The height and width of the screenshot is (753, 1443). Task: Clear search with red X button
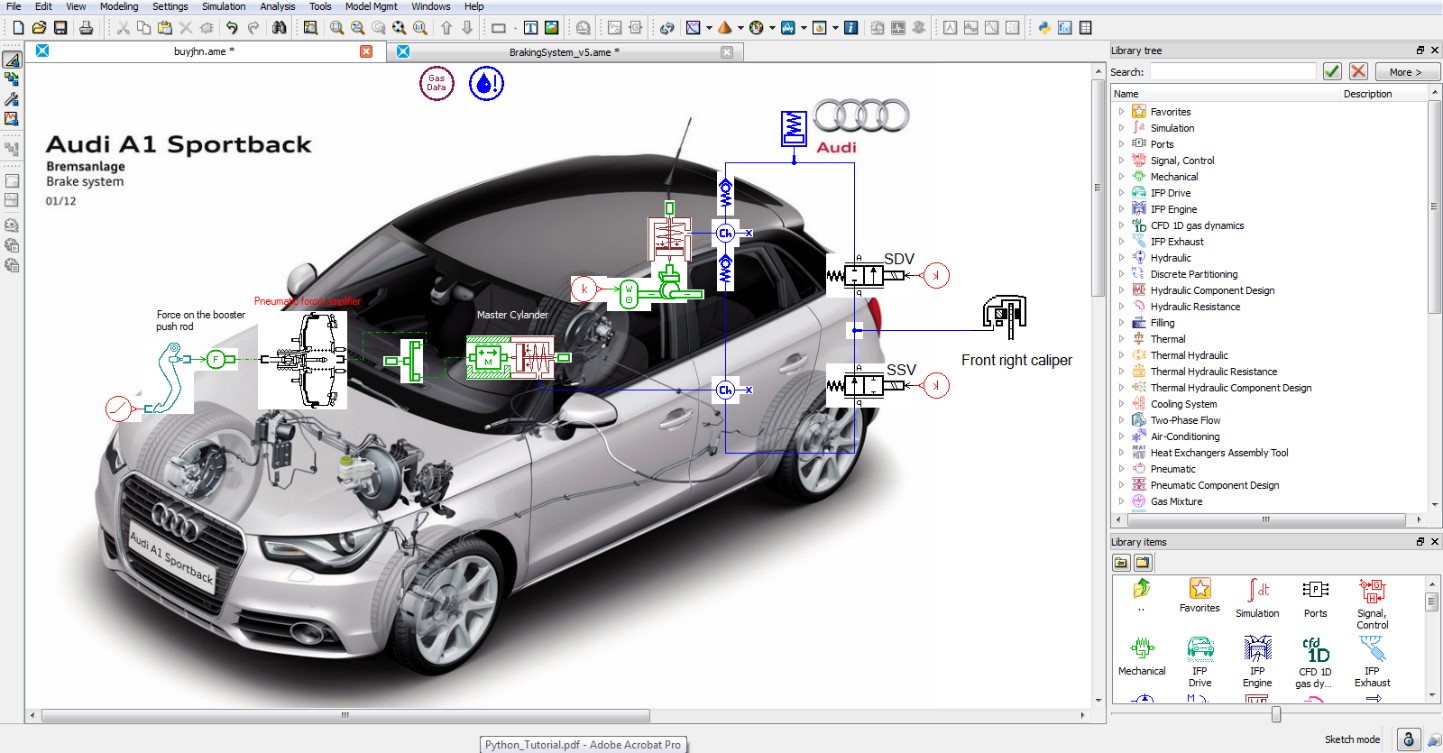pos(1358,72)
